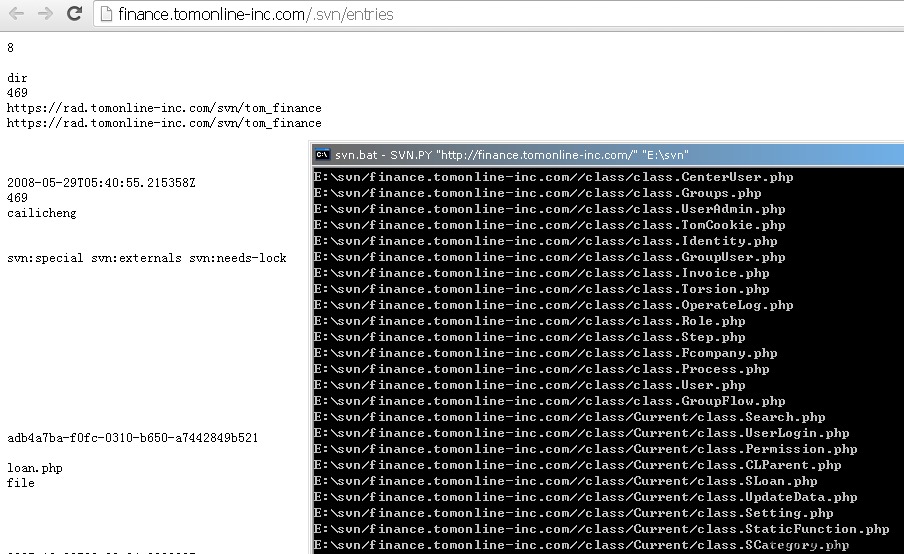Click console line Current/class.UpdateData.php

(586, 497)
